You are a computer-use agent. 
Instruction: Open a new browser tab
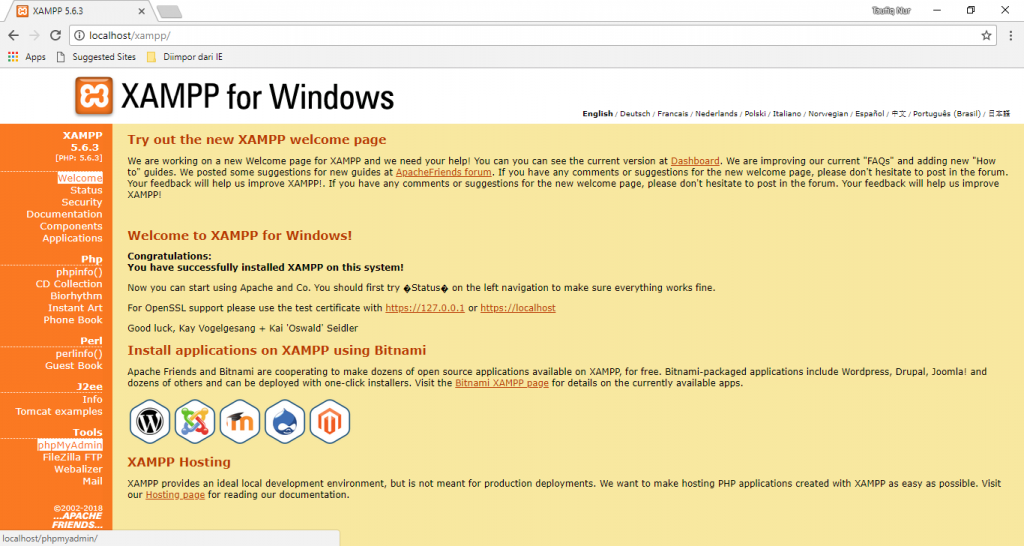pos(169,12)
